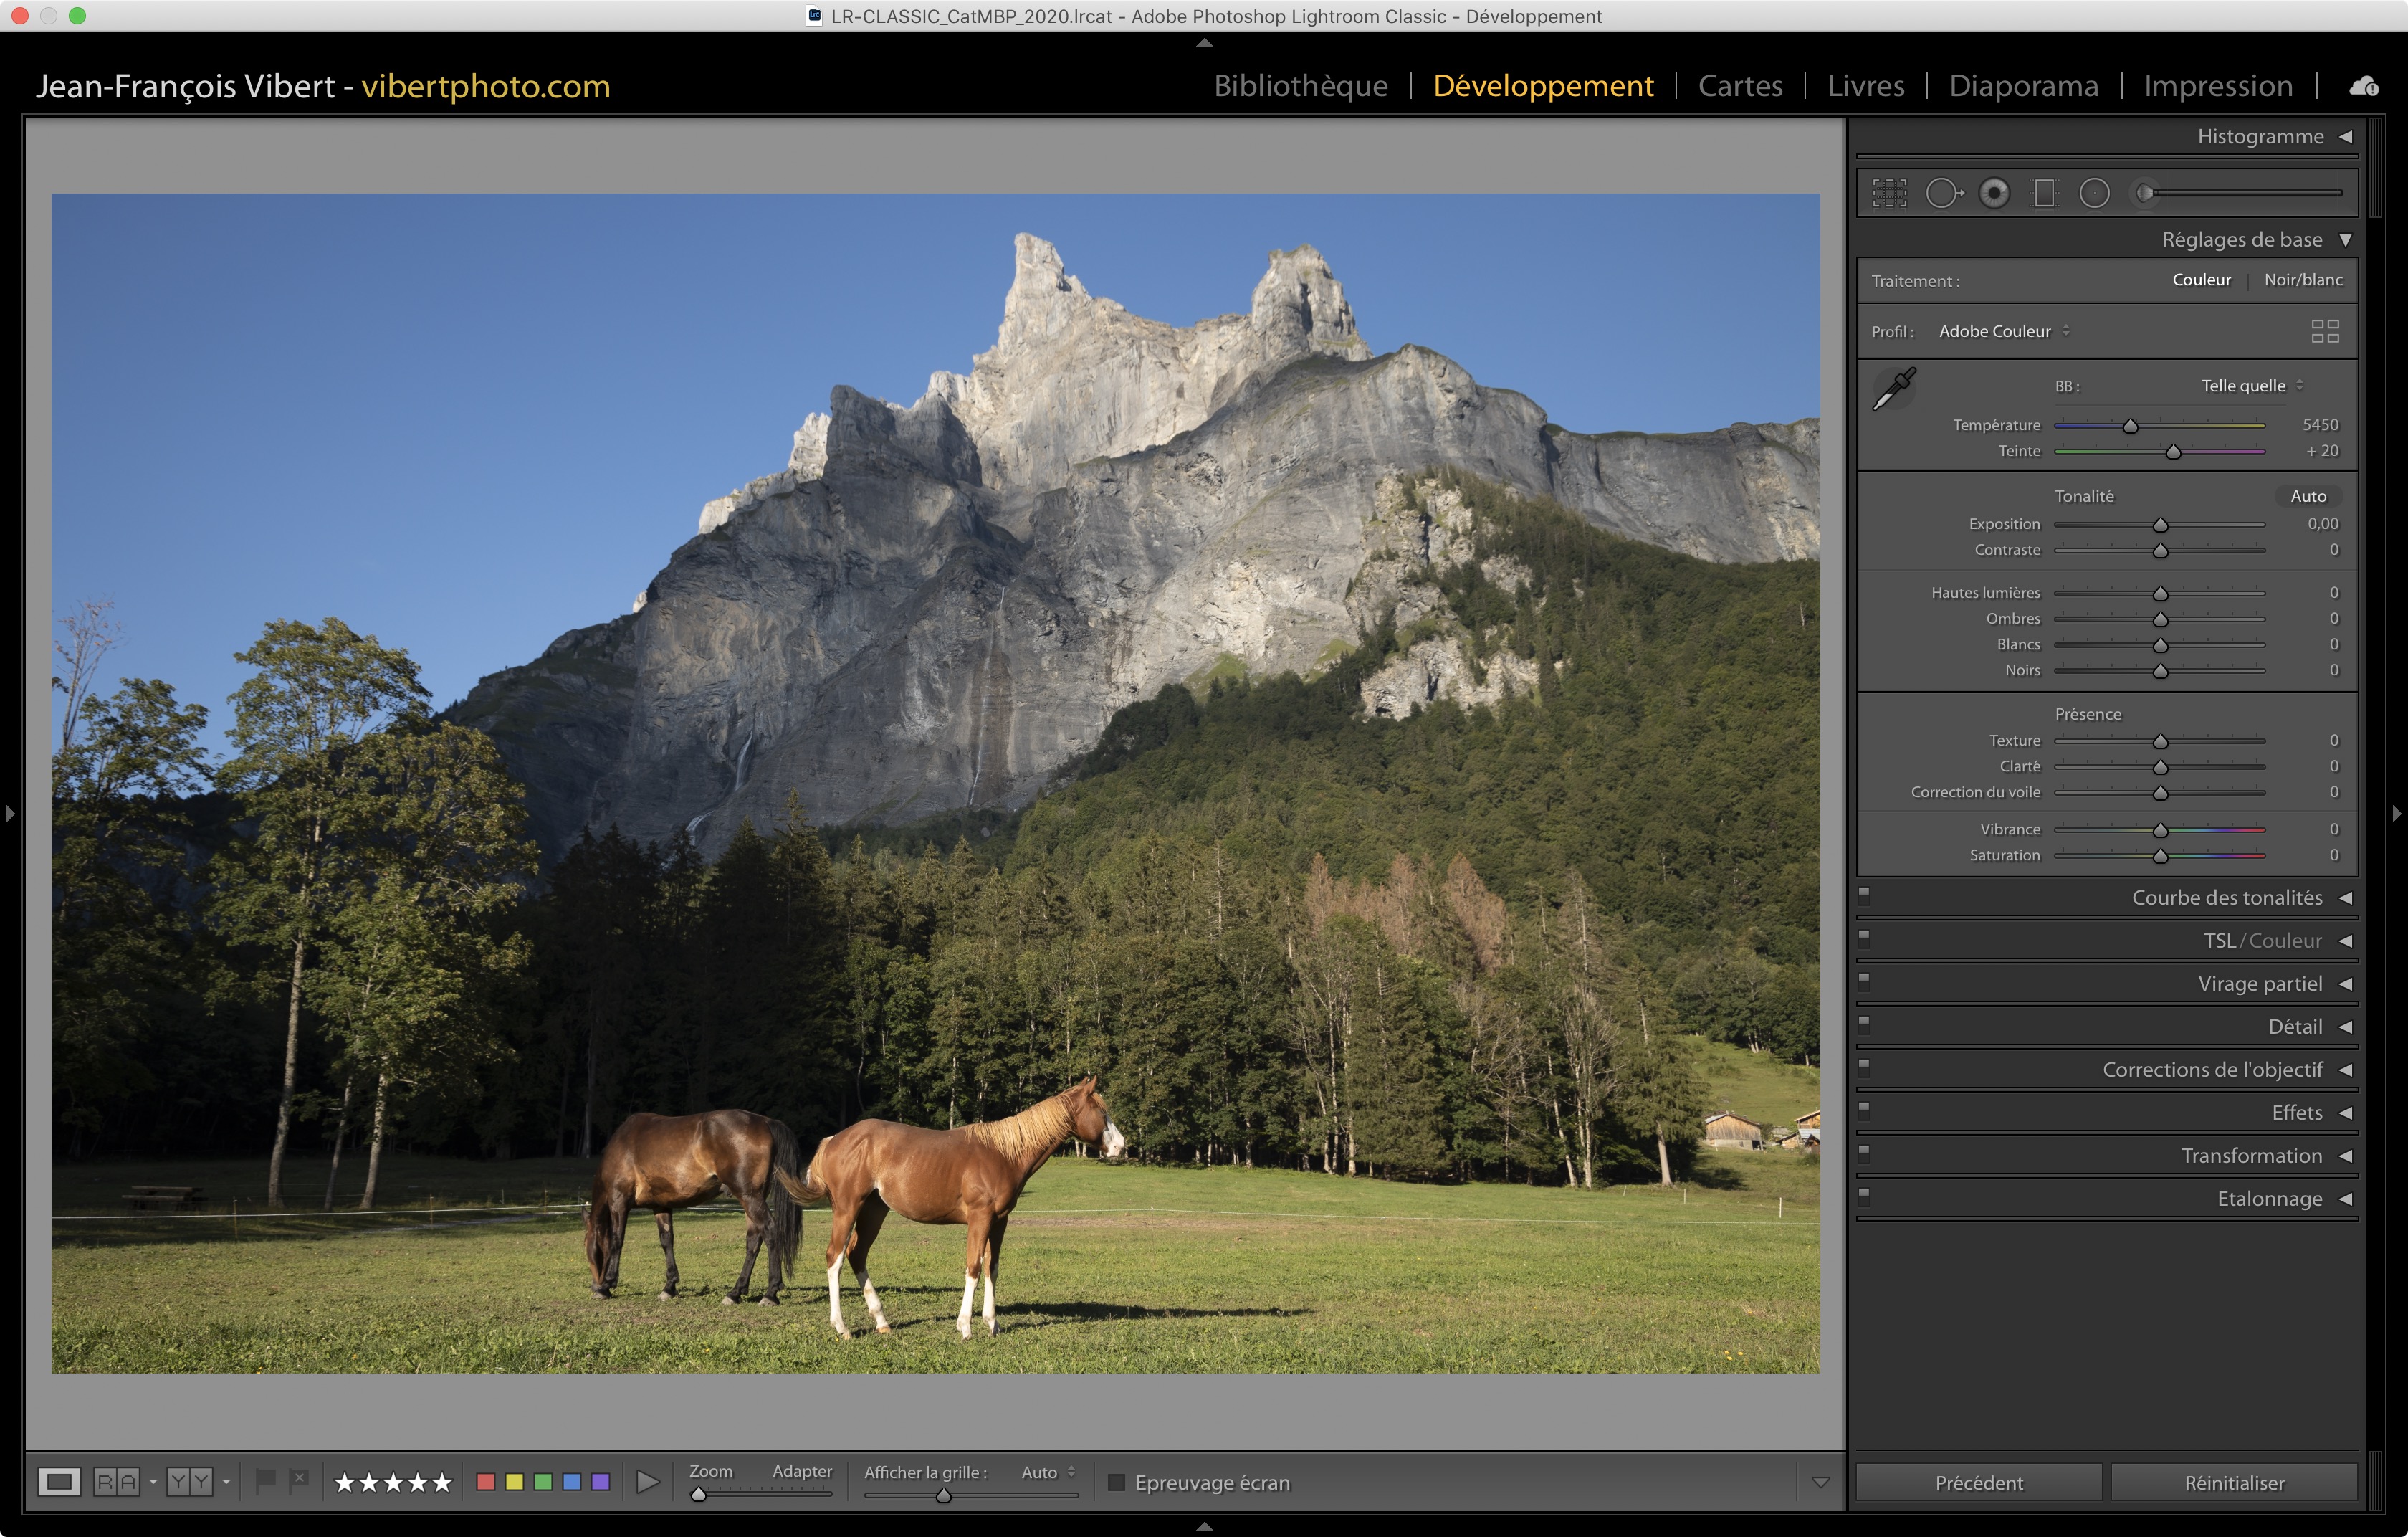Expand the Détail panel
Viewport: 2408px width, 1537px height.
coord(2295,1027)
